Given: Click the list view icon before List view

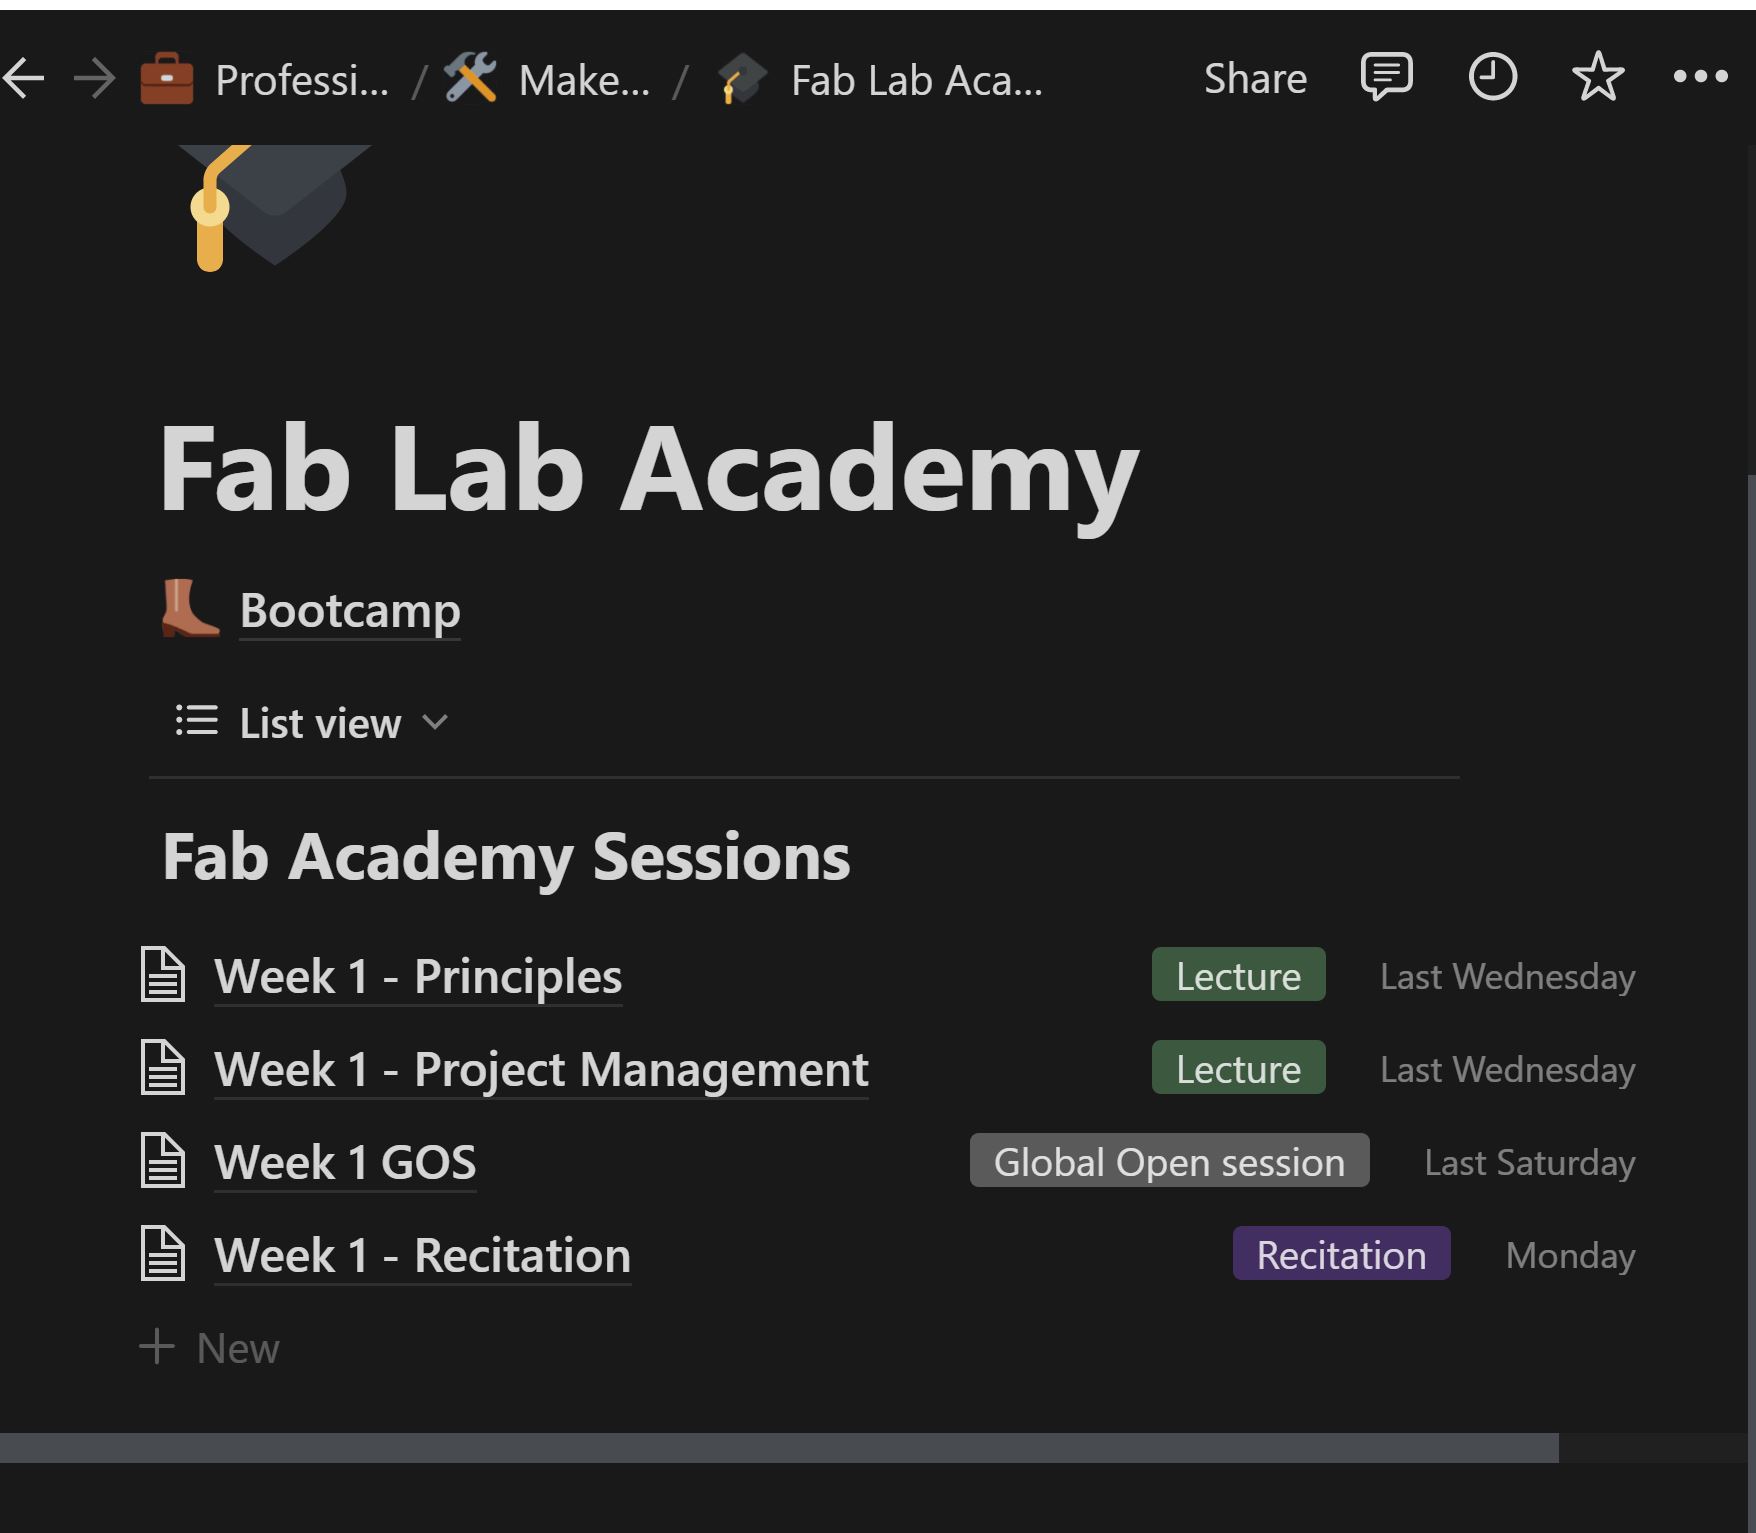Looking at the screenshot, I should 196,722.
